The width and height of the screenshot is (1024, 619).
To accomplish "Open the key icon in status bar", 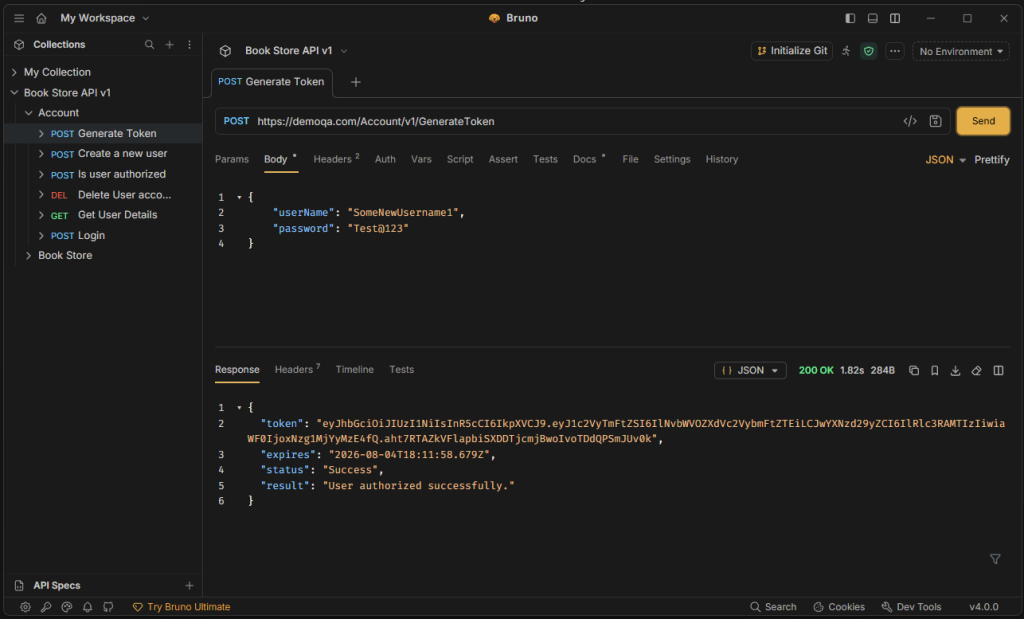I will click(x=46, y=607).
